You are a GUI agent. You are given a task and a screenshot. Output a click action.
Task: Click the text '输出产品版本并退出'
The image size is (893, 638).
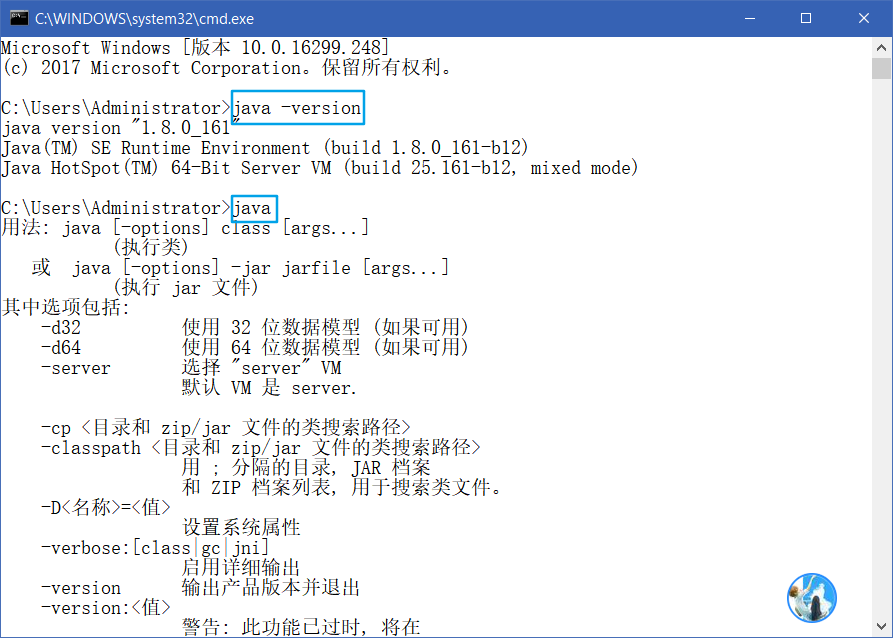271,588
